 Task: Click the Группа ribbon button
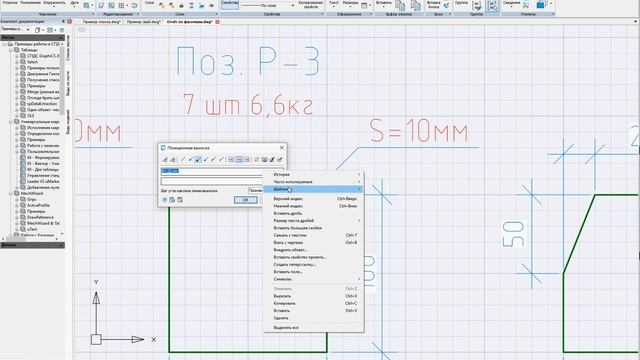pyautogui.click(x=462, y=4)
